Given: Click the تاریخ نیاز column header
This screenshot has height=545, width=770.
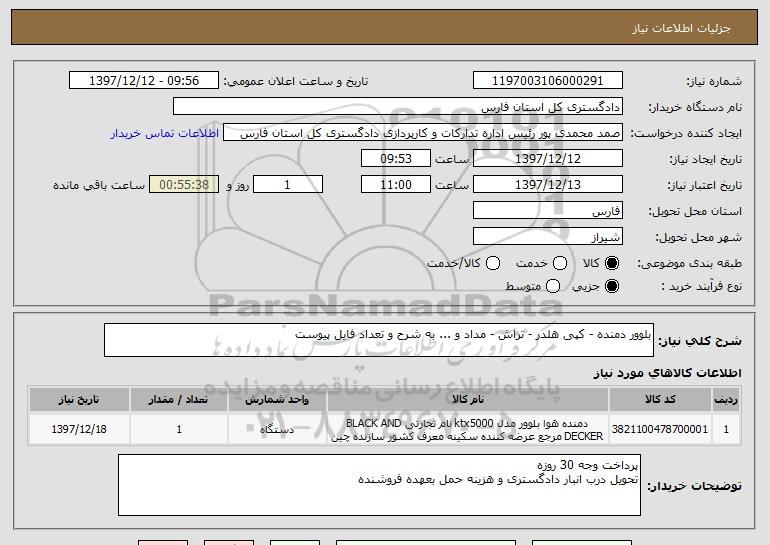Looking at the screenshot, I should point(79,399).
